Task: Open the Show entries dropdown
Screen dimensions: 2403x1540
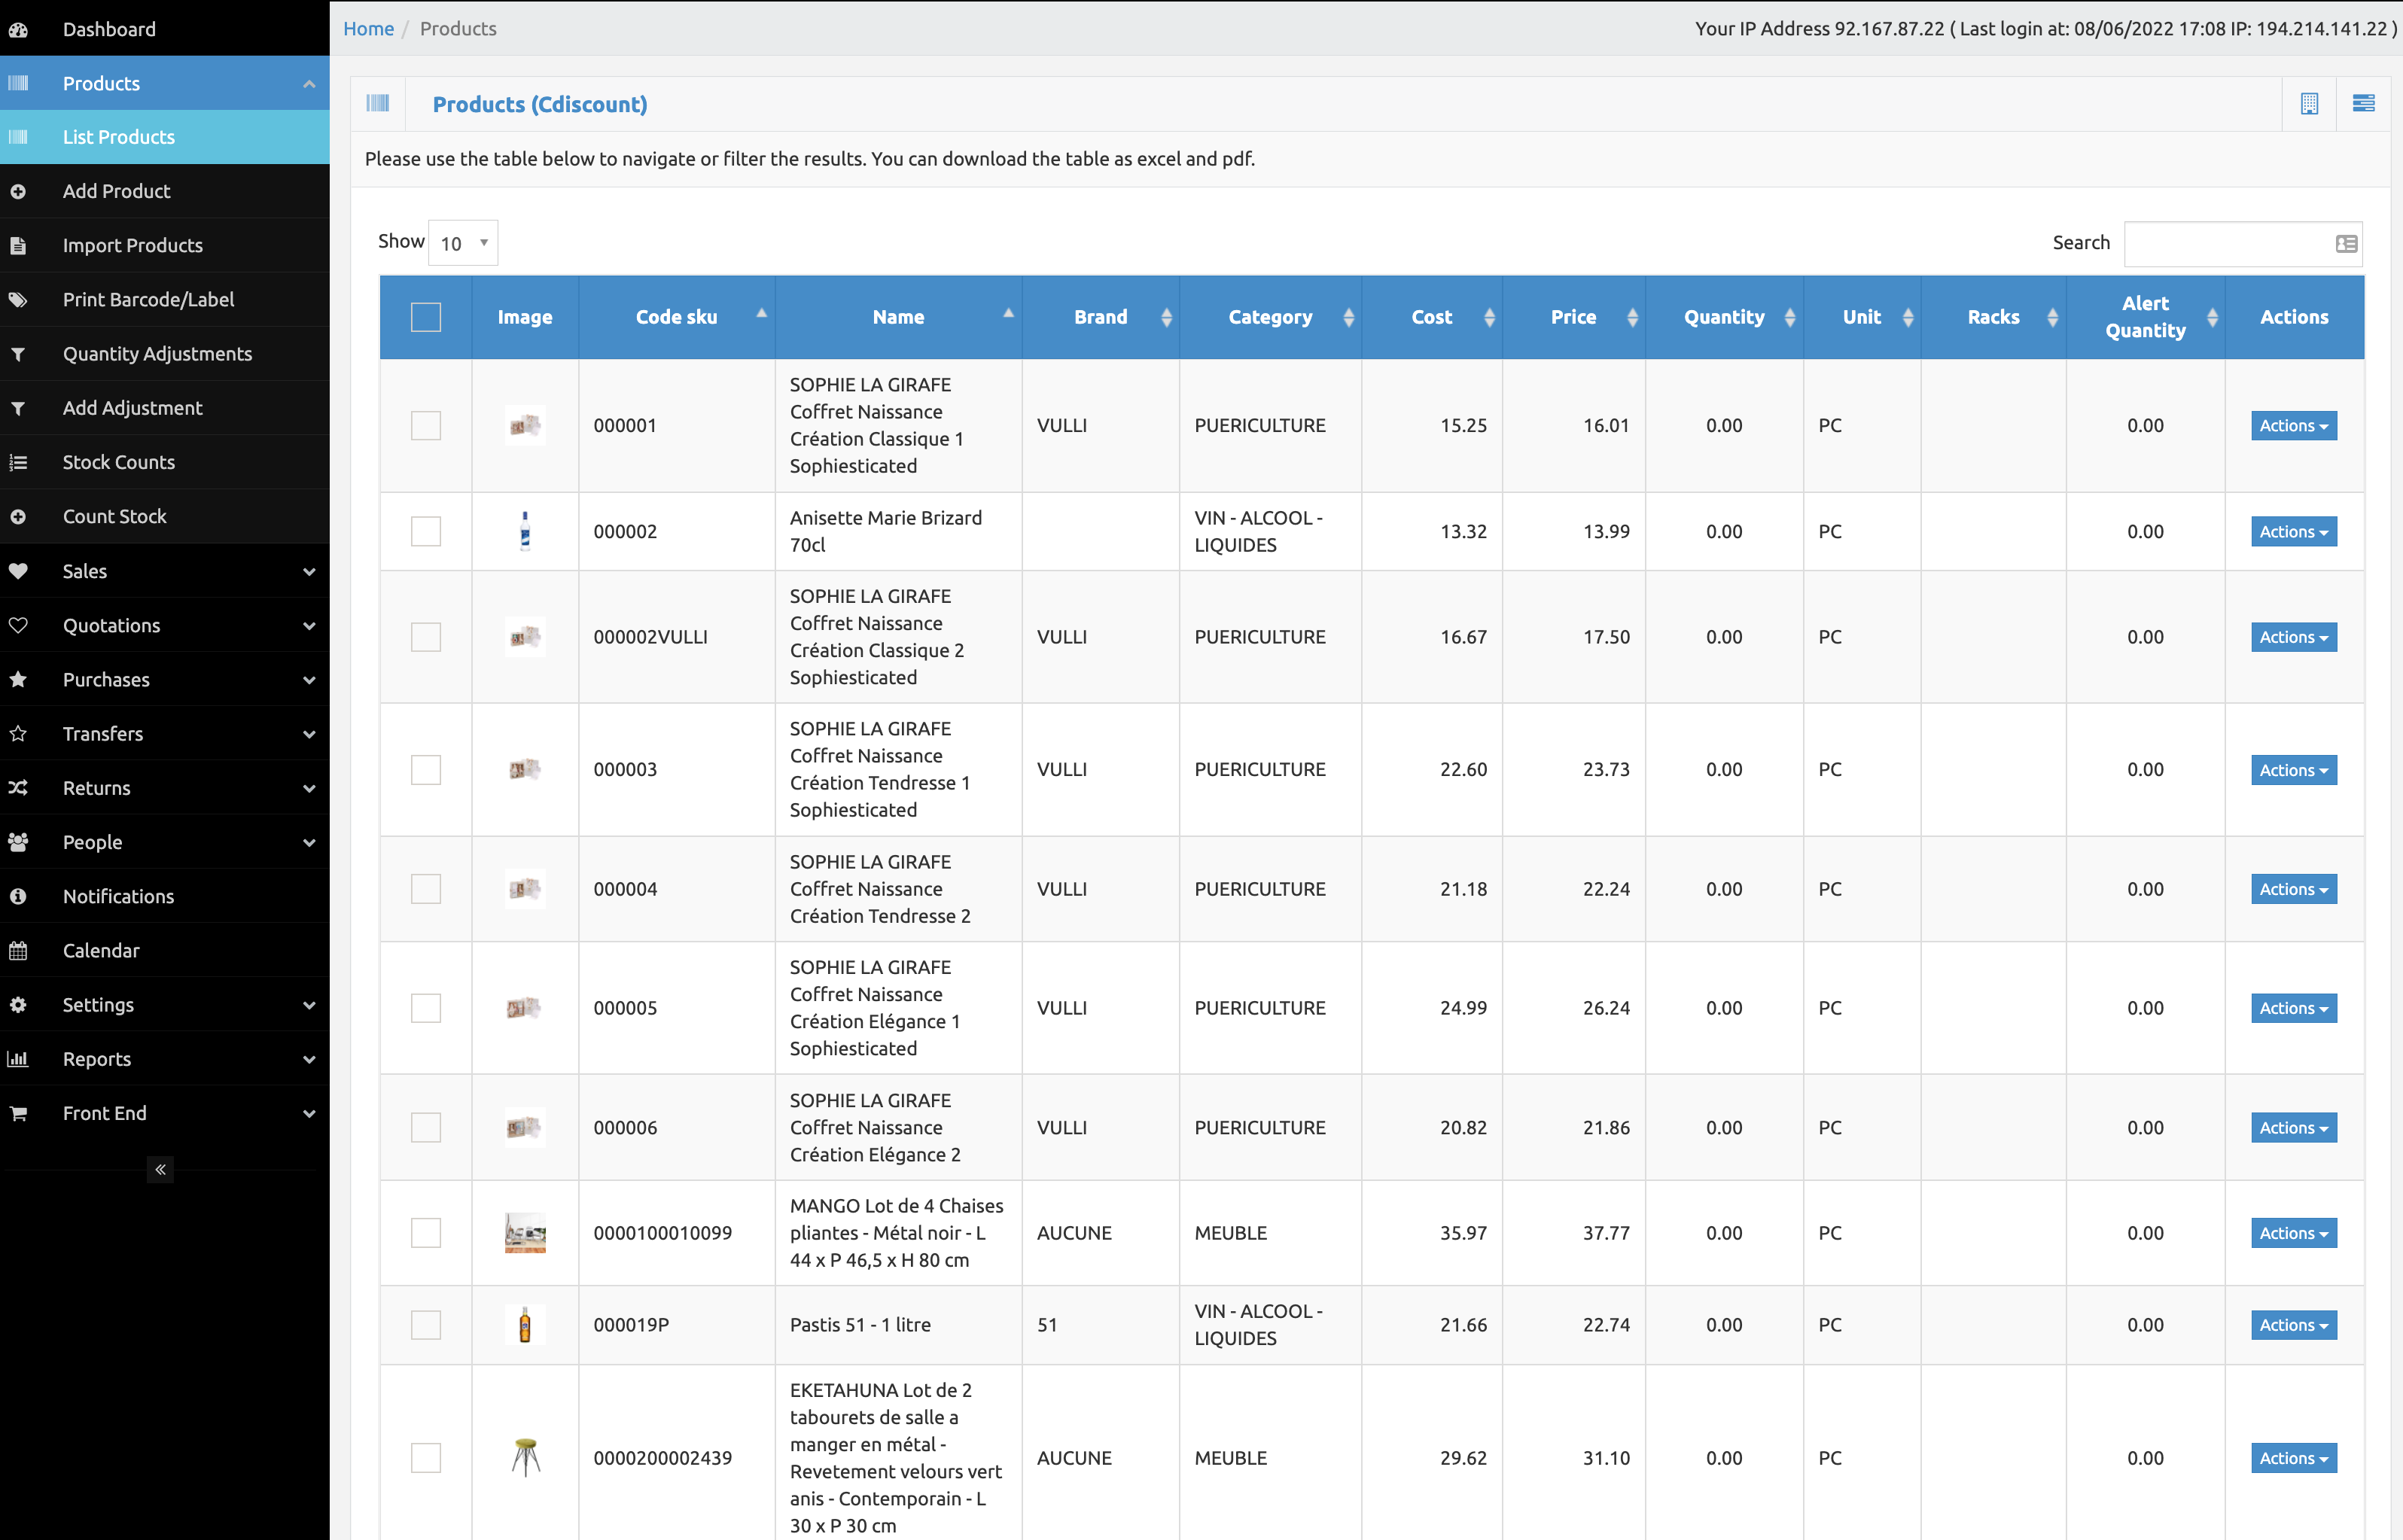Action: 463,243
